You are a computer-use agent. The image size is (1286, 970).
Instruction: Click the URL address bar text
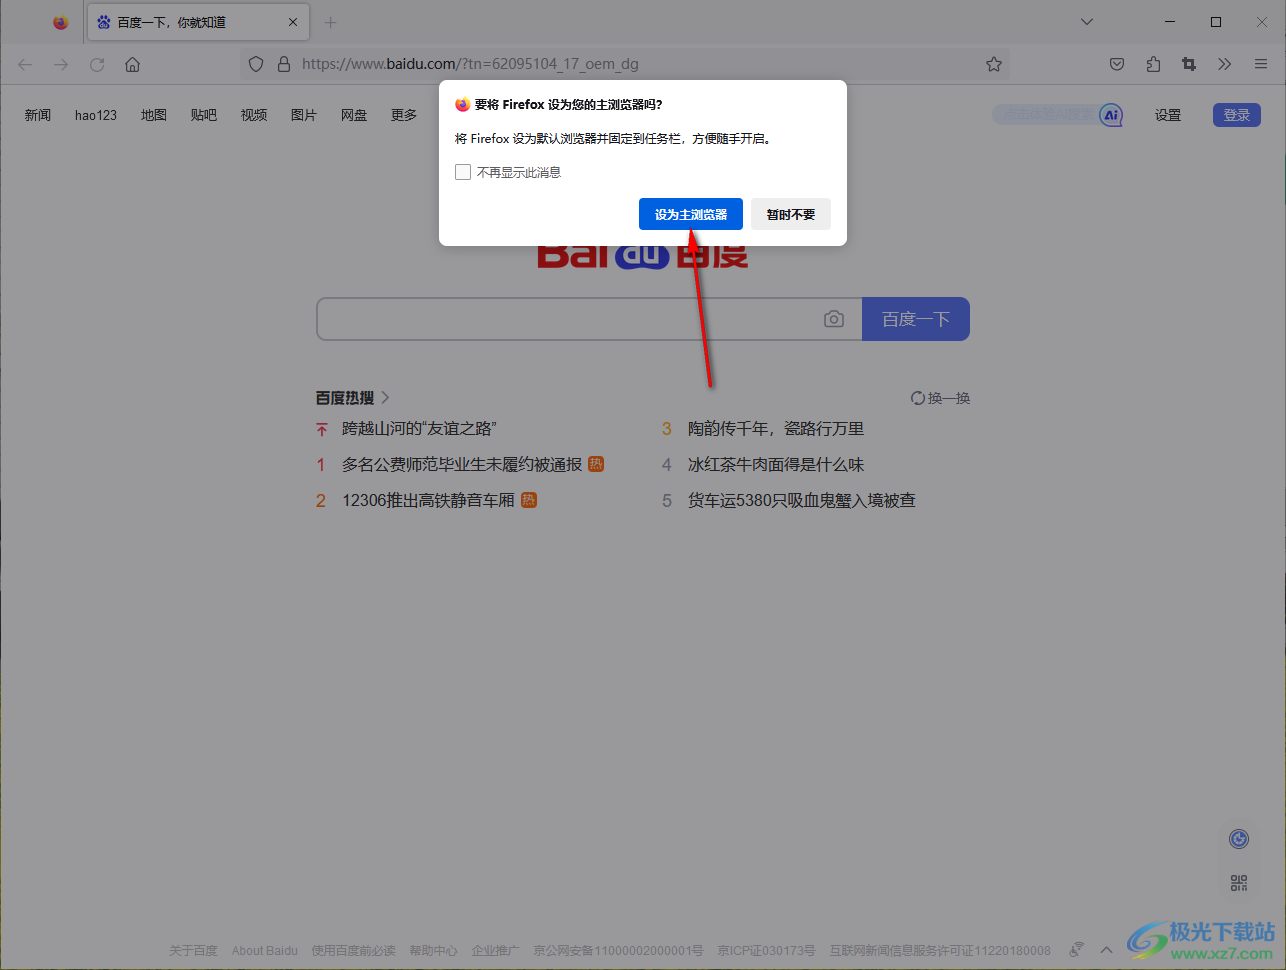click(x=470, y=64)
